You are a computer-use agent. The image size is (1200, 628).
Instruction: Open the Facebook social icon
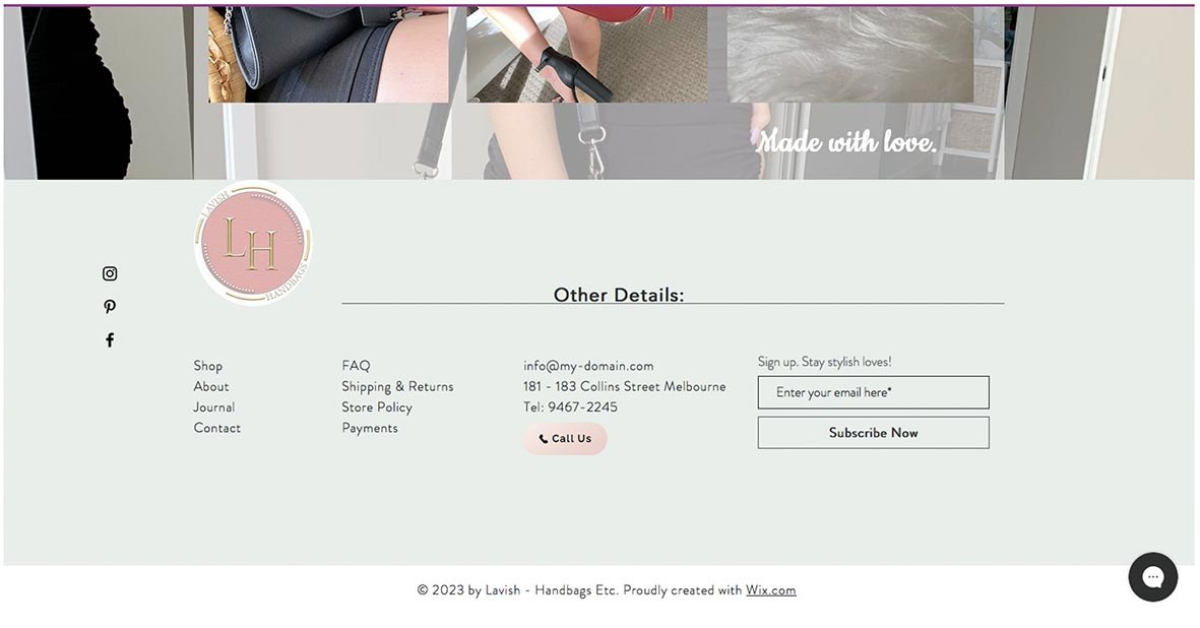coord(110,340)
